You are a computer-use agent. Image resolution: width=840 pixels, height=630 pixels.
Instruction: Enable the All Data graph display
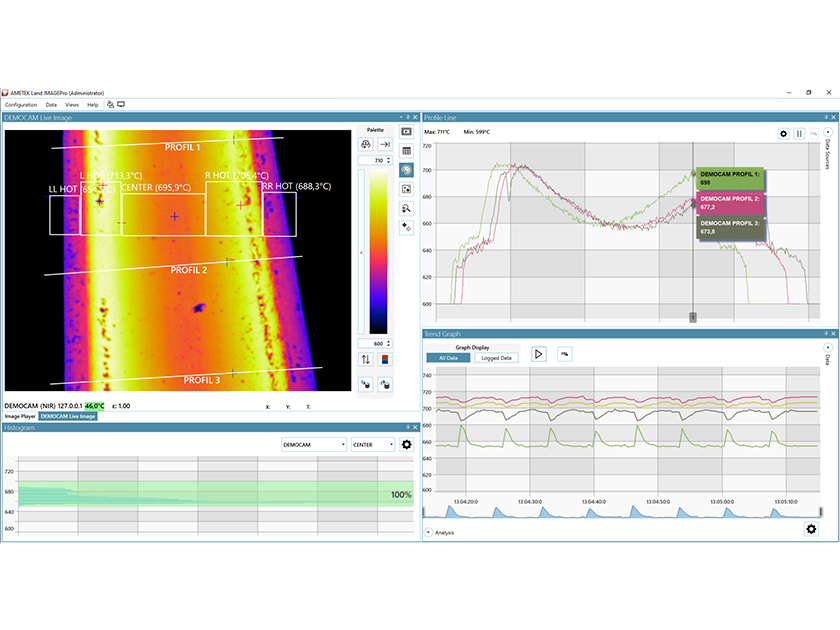pyautogui.click(x=447, y=357)
